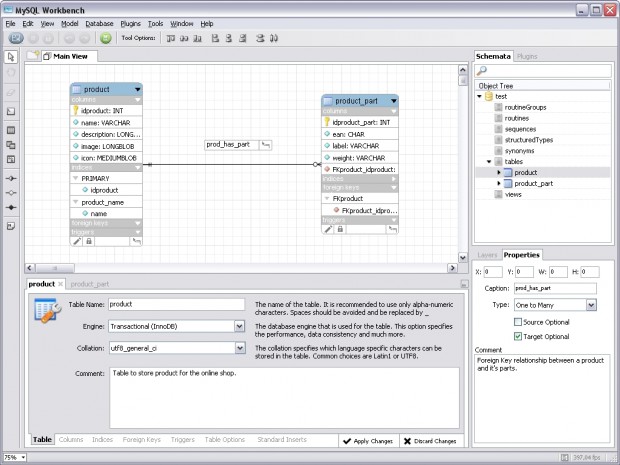
Task: Select the open-diamond relationship tool
Action: [x=11, y=193]
